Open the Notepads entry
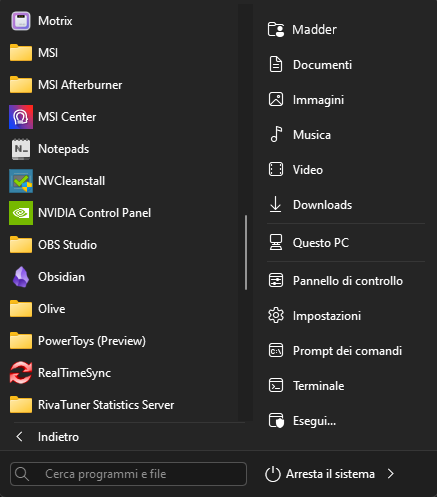437x497 pixels. [x=123, y=149]
